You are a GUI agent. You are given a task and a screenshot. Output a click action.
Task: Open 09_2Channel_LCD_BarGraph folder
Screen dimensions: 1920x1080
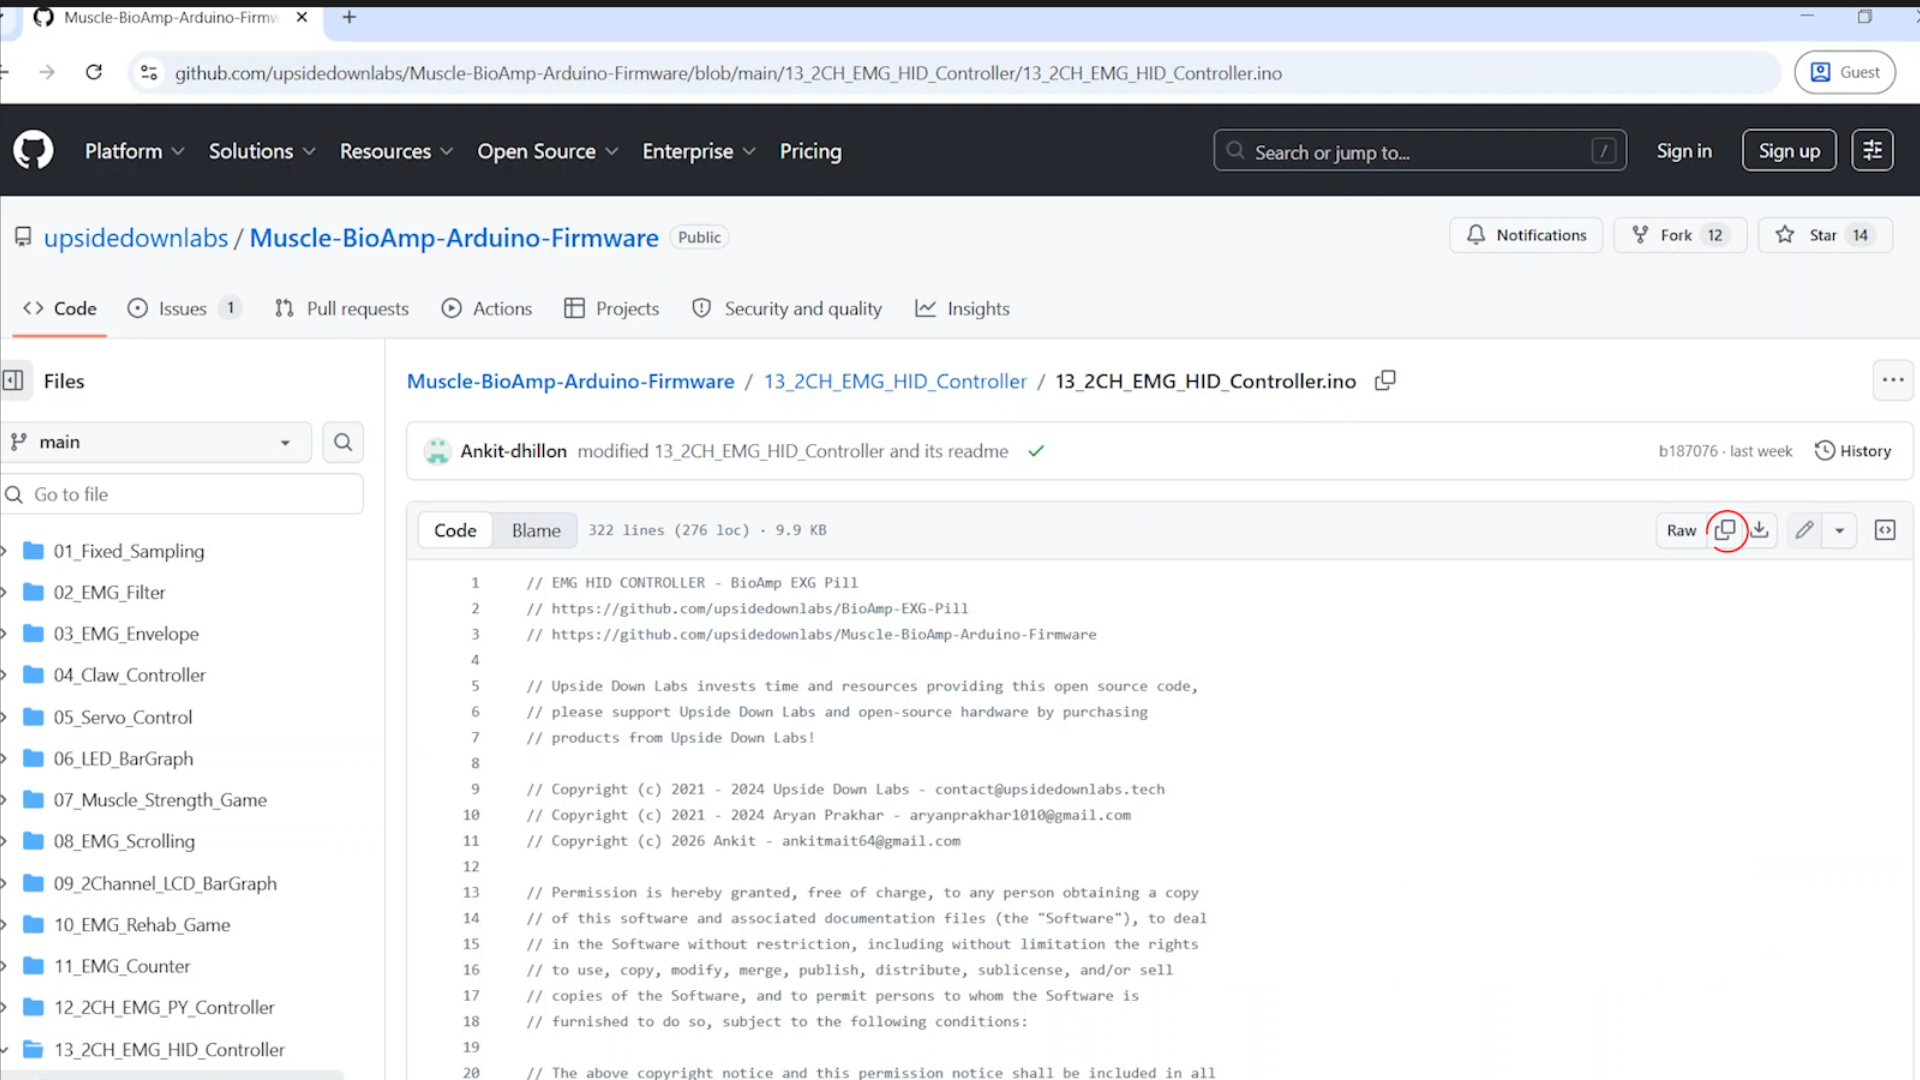[165, 883]
